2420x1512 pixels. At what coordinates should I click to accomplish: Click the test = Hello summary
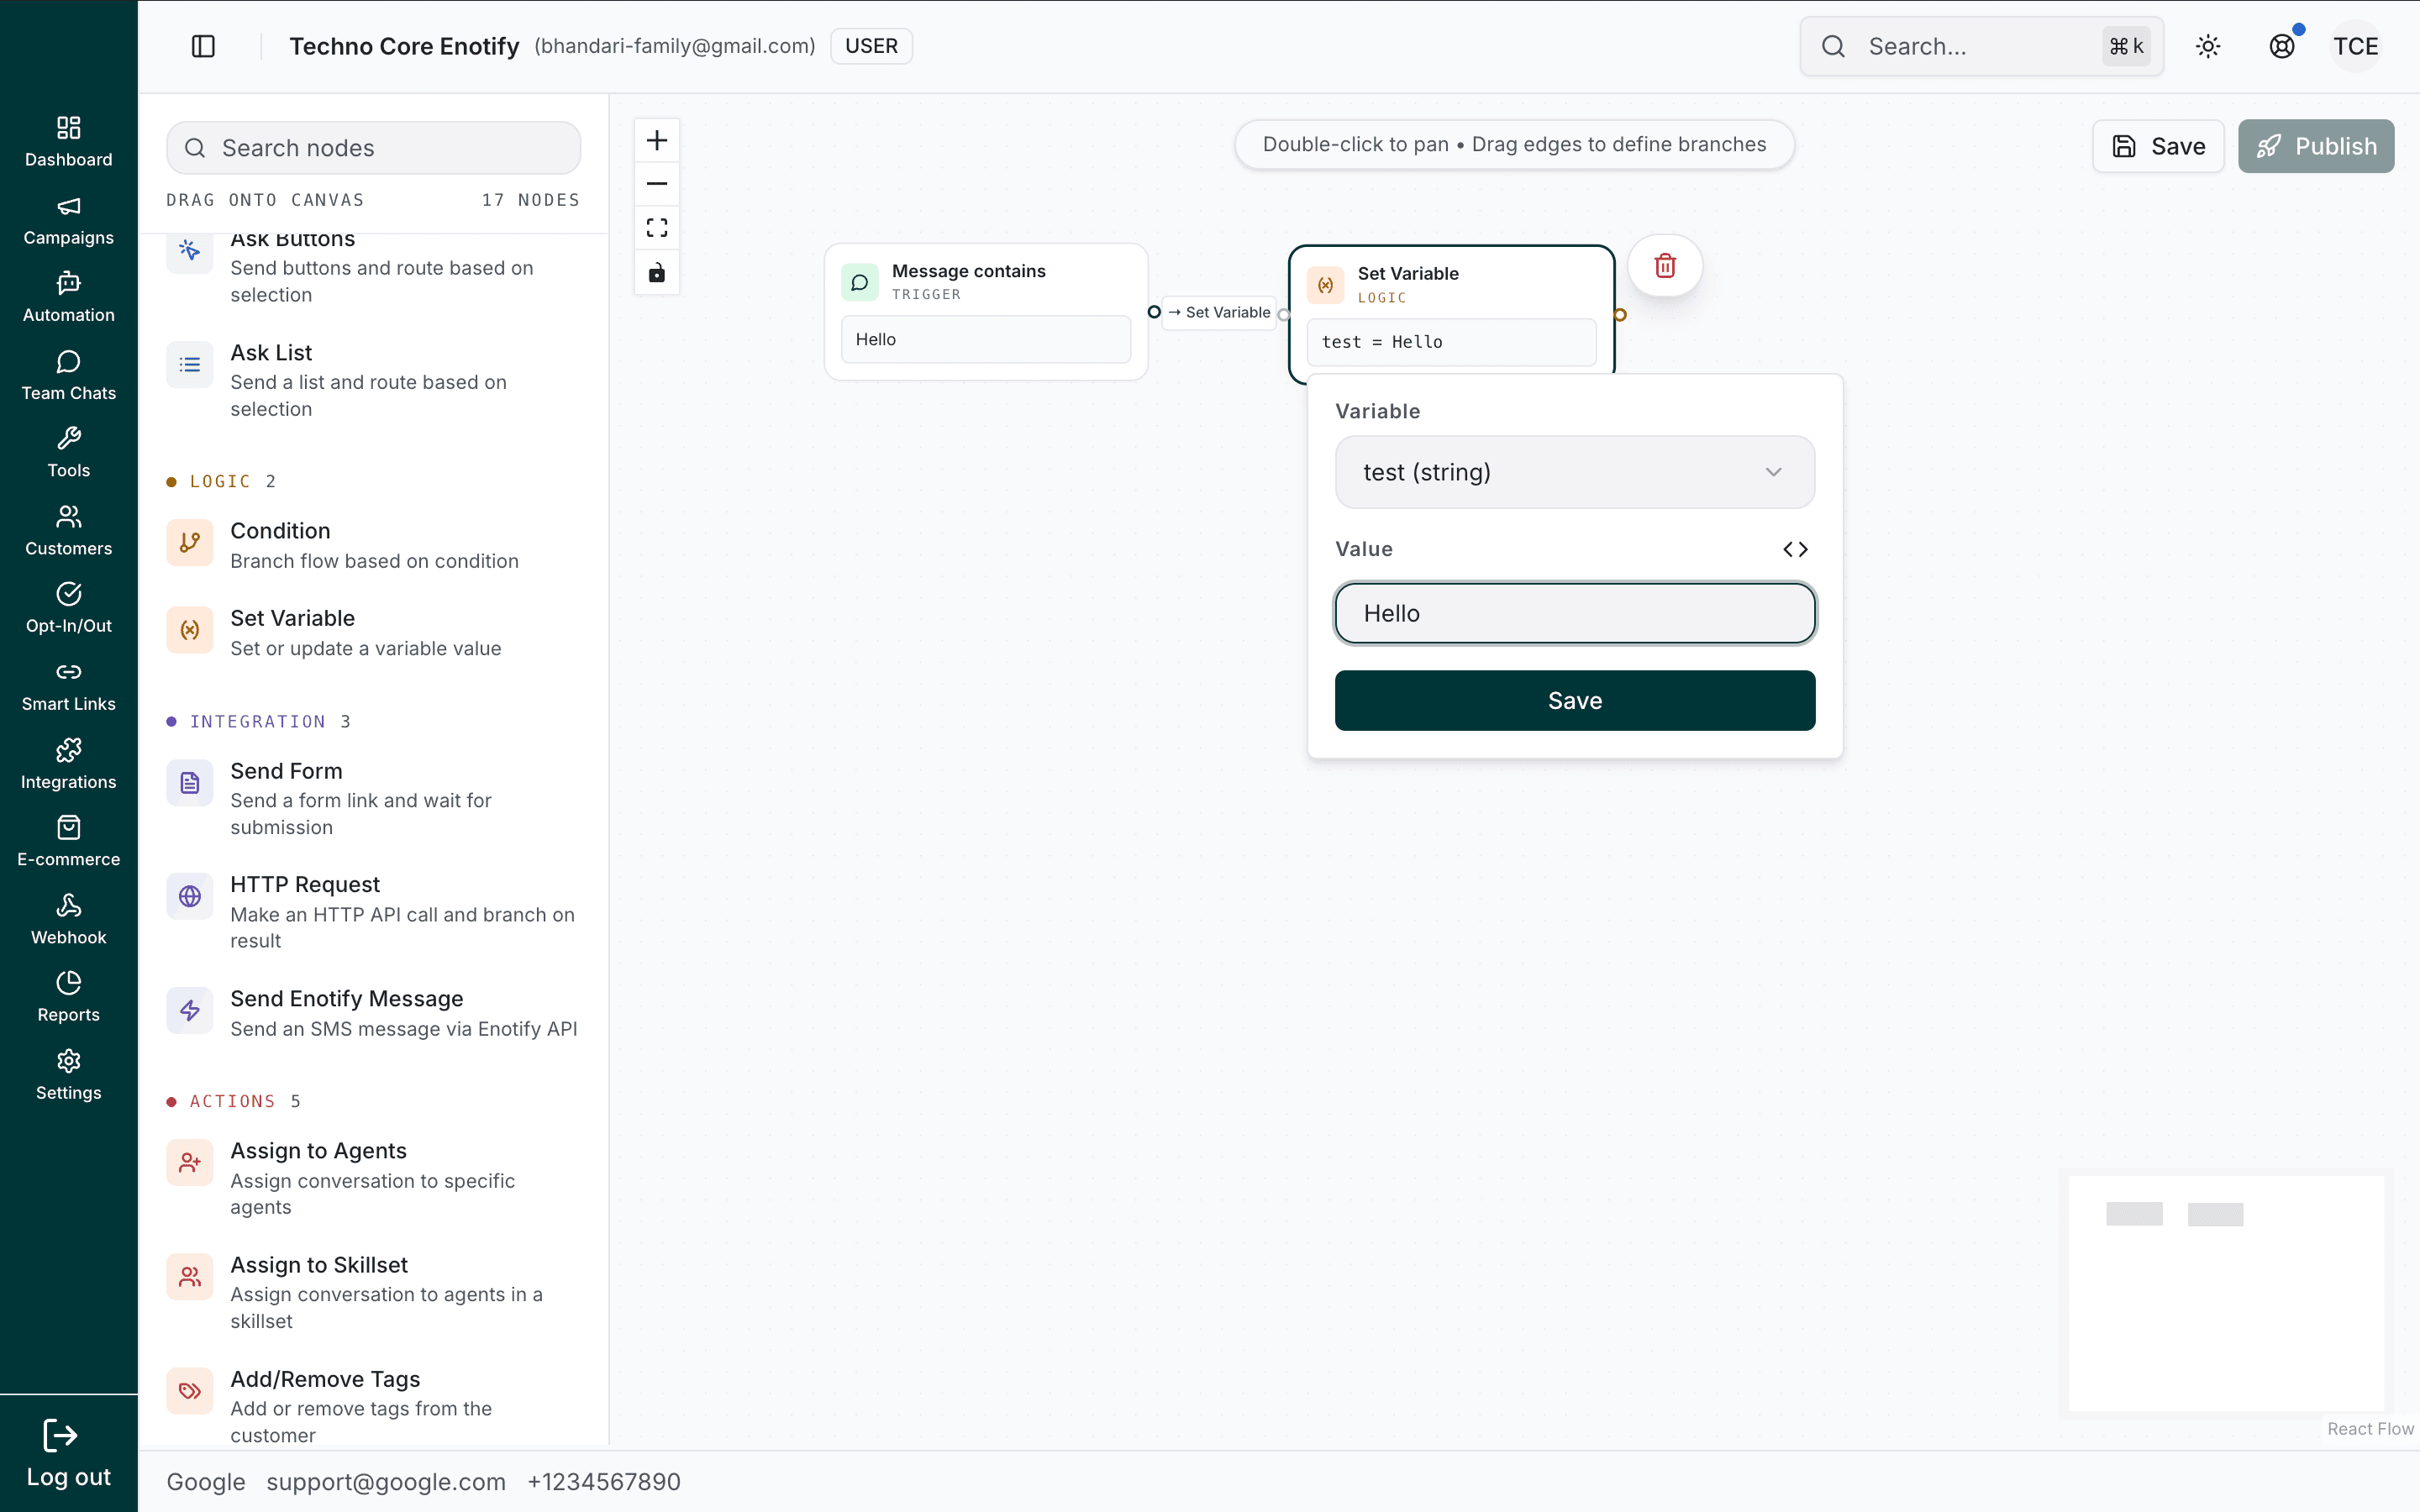1451,342
